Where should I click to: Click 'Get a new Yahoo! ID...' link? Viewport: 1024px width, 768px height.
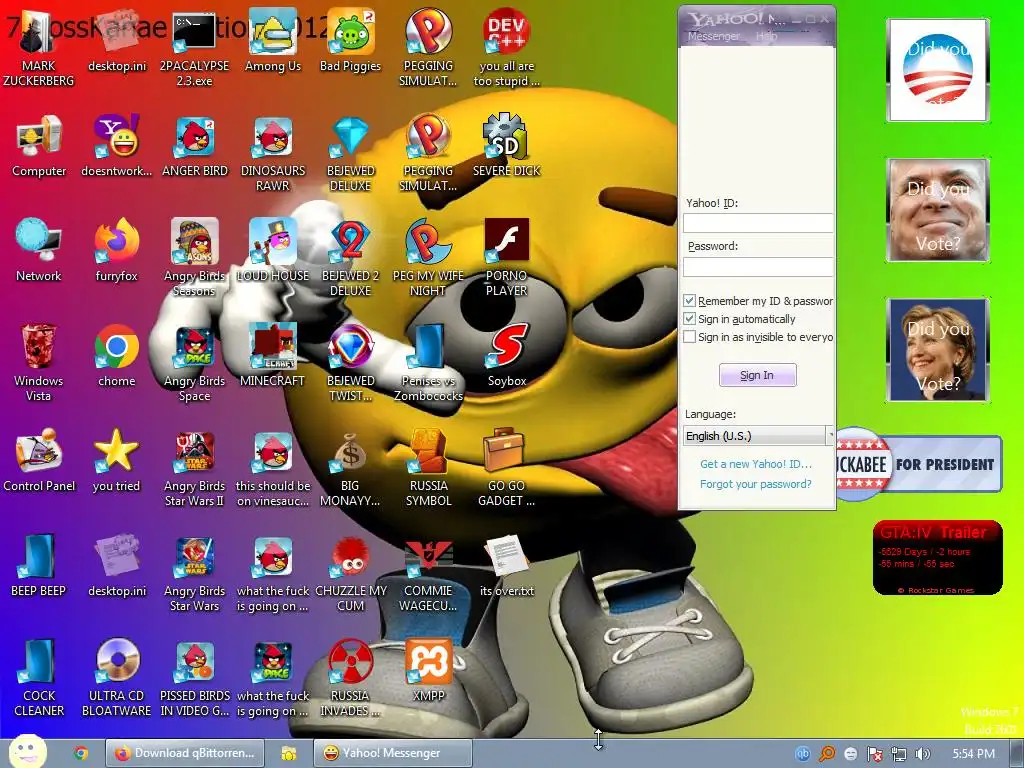tap(756, 464)
